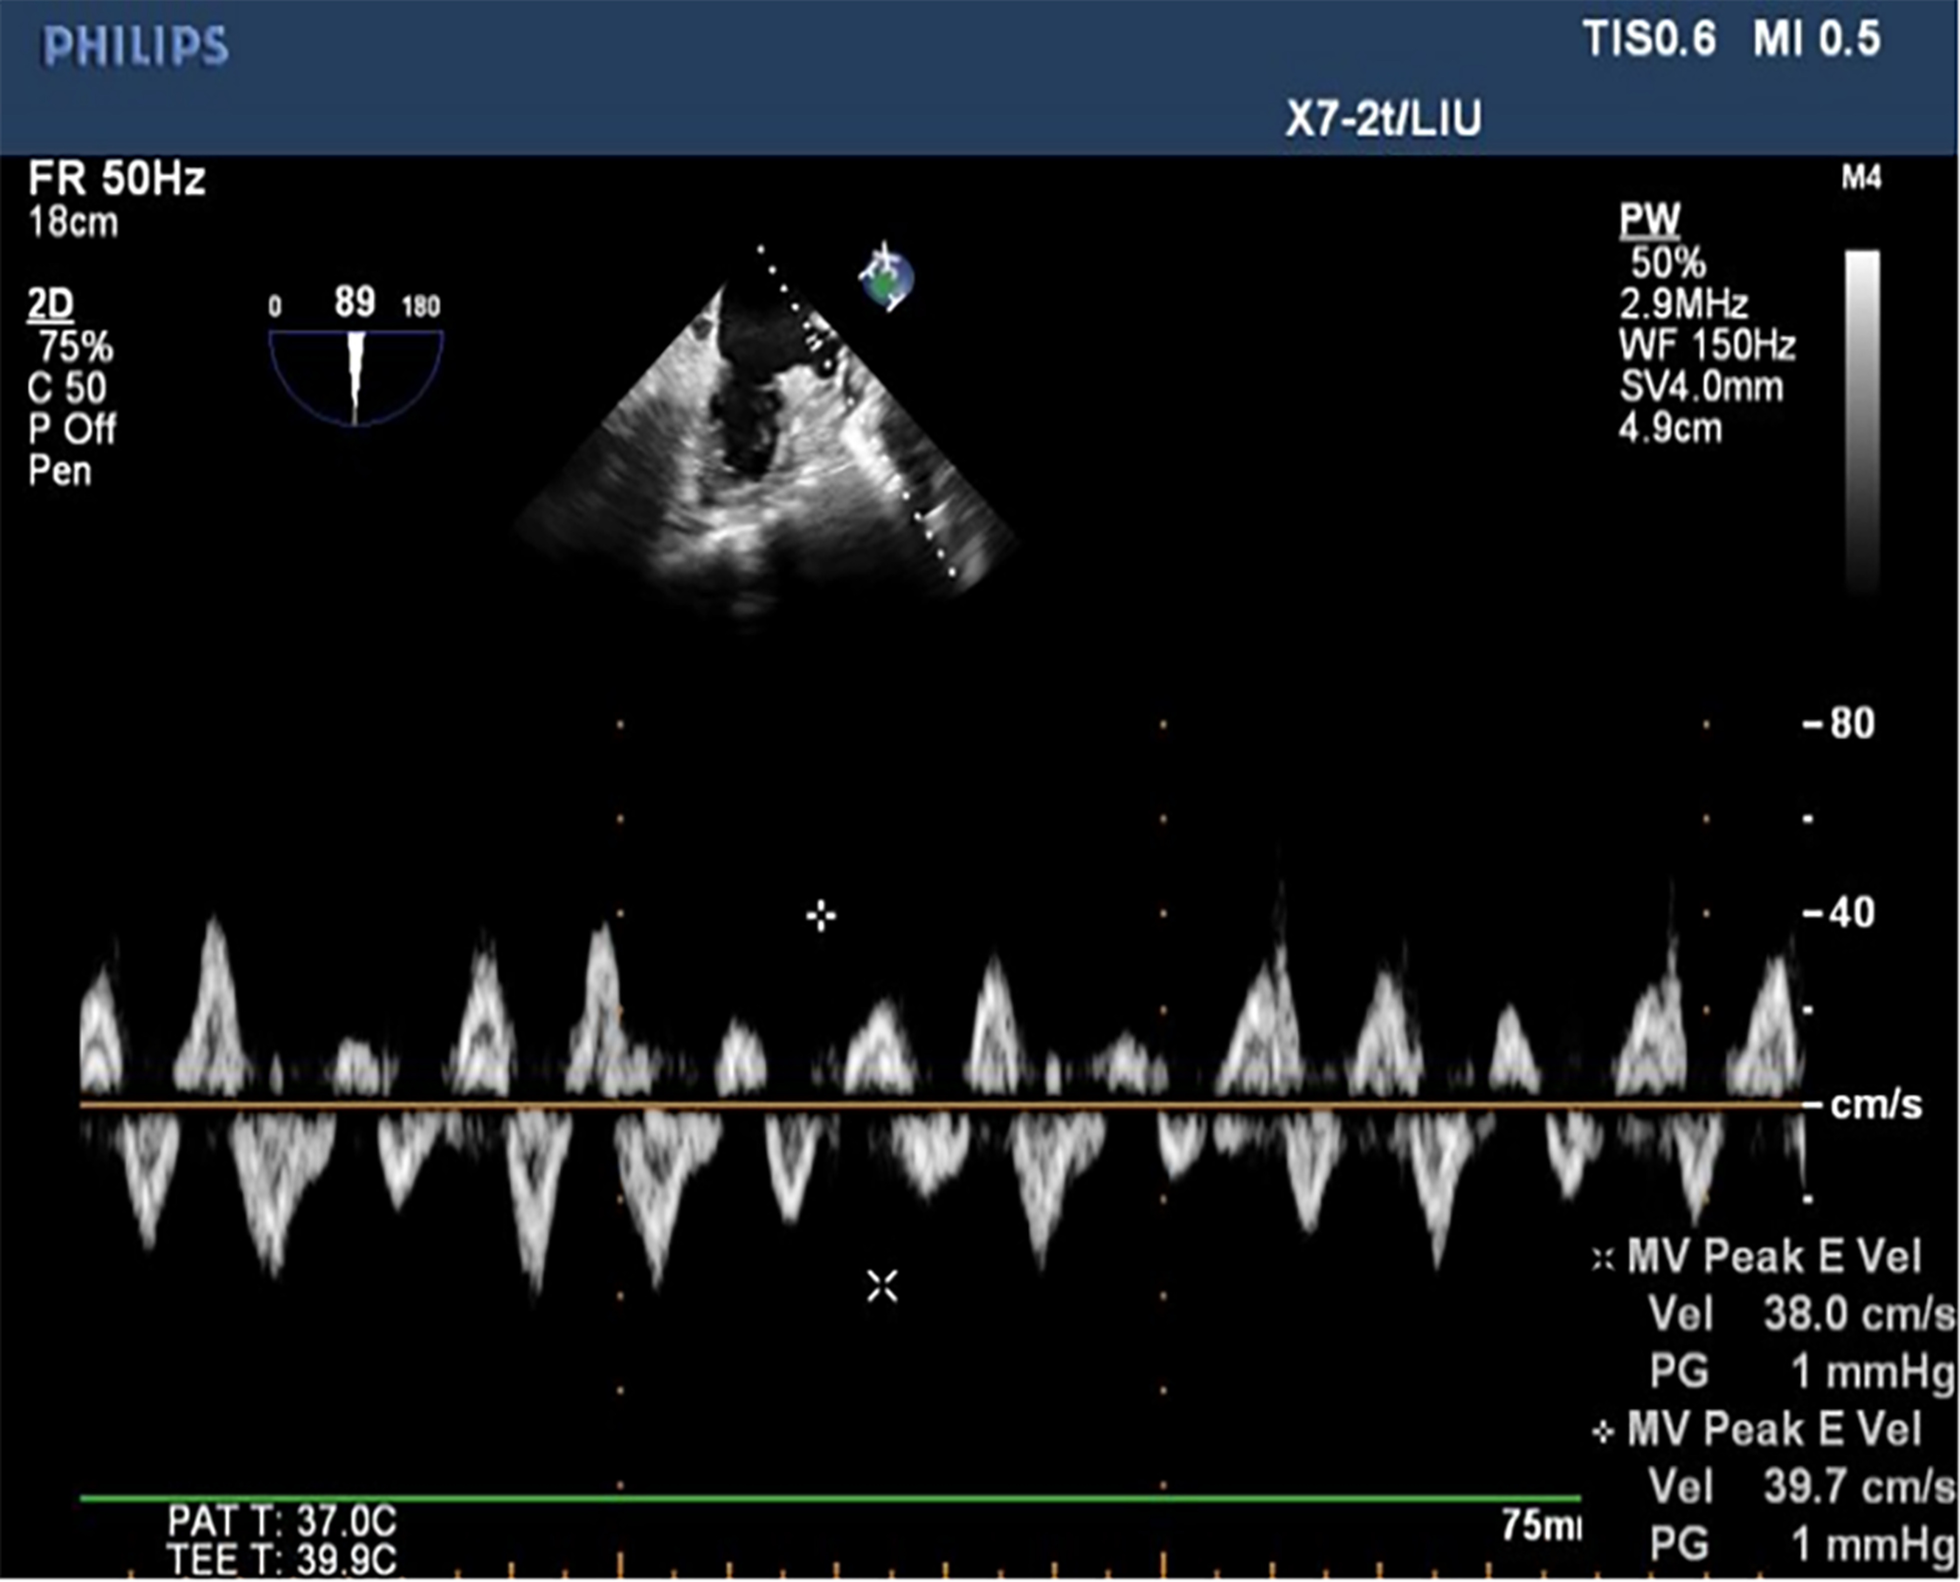Click the PG 1 mmHg under 39.7 cm/s

(1802, 1544)
